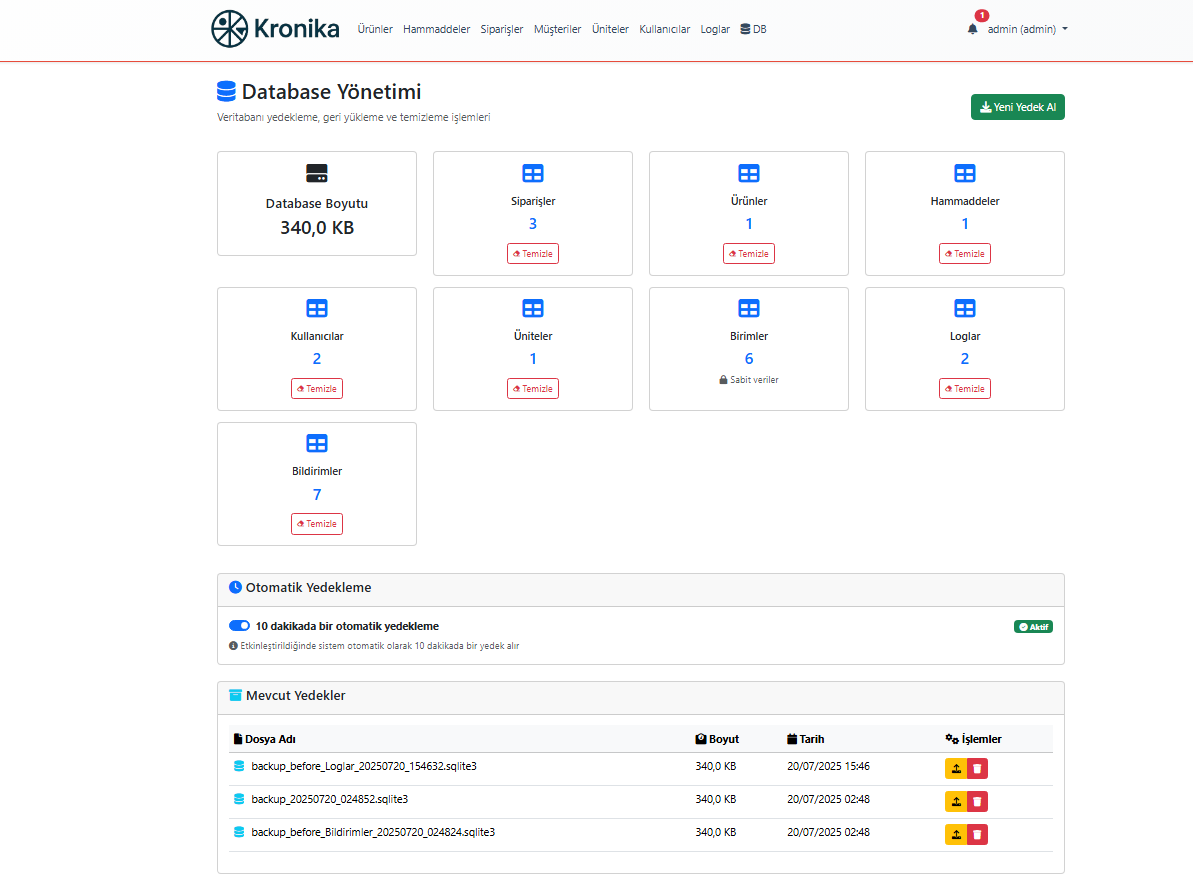Toggle the 10-minute automatic backup switch
The image size is (1193, 887).
coord(239,626)
